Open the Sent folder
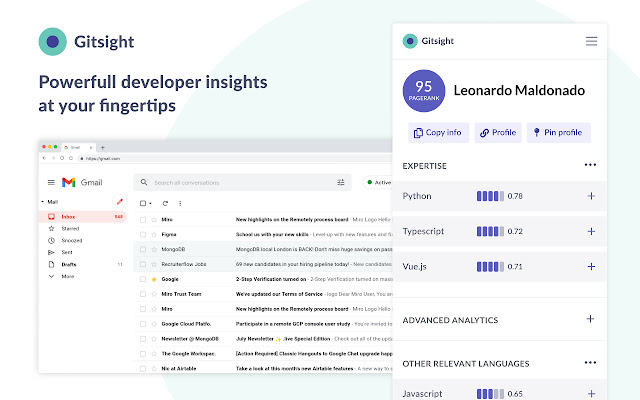 [x=67, y=252]
